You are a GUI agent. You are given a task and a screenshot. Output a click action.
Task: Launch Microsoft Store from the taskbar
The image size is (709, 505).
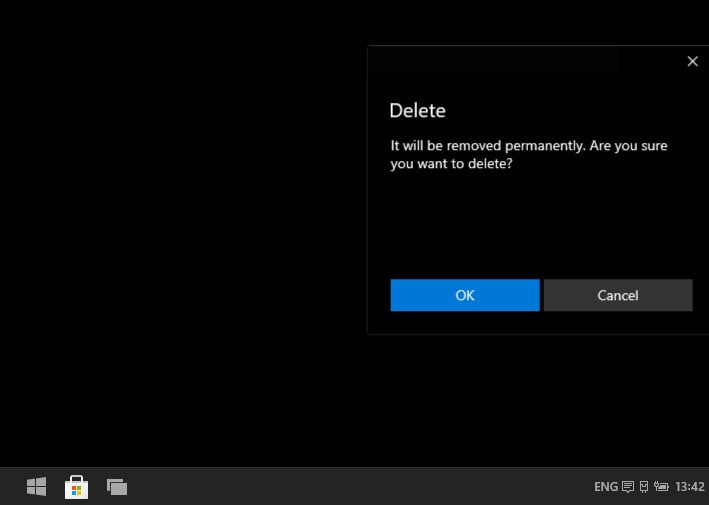(x=76, y=487)
